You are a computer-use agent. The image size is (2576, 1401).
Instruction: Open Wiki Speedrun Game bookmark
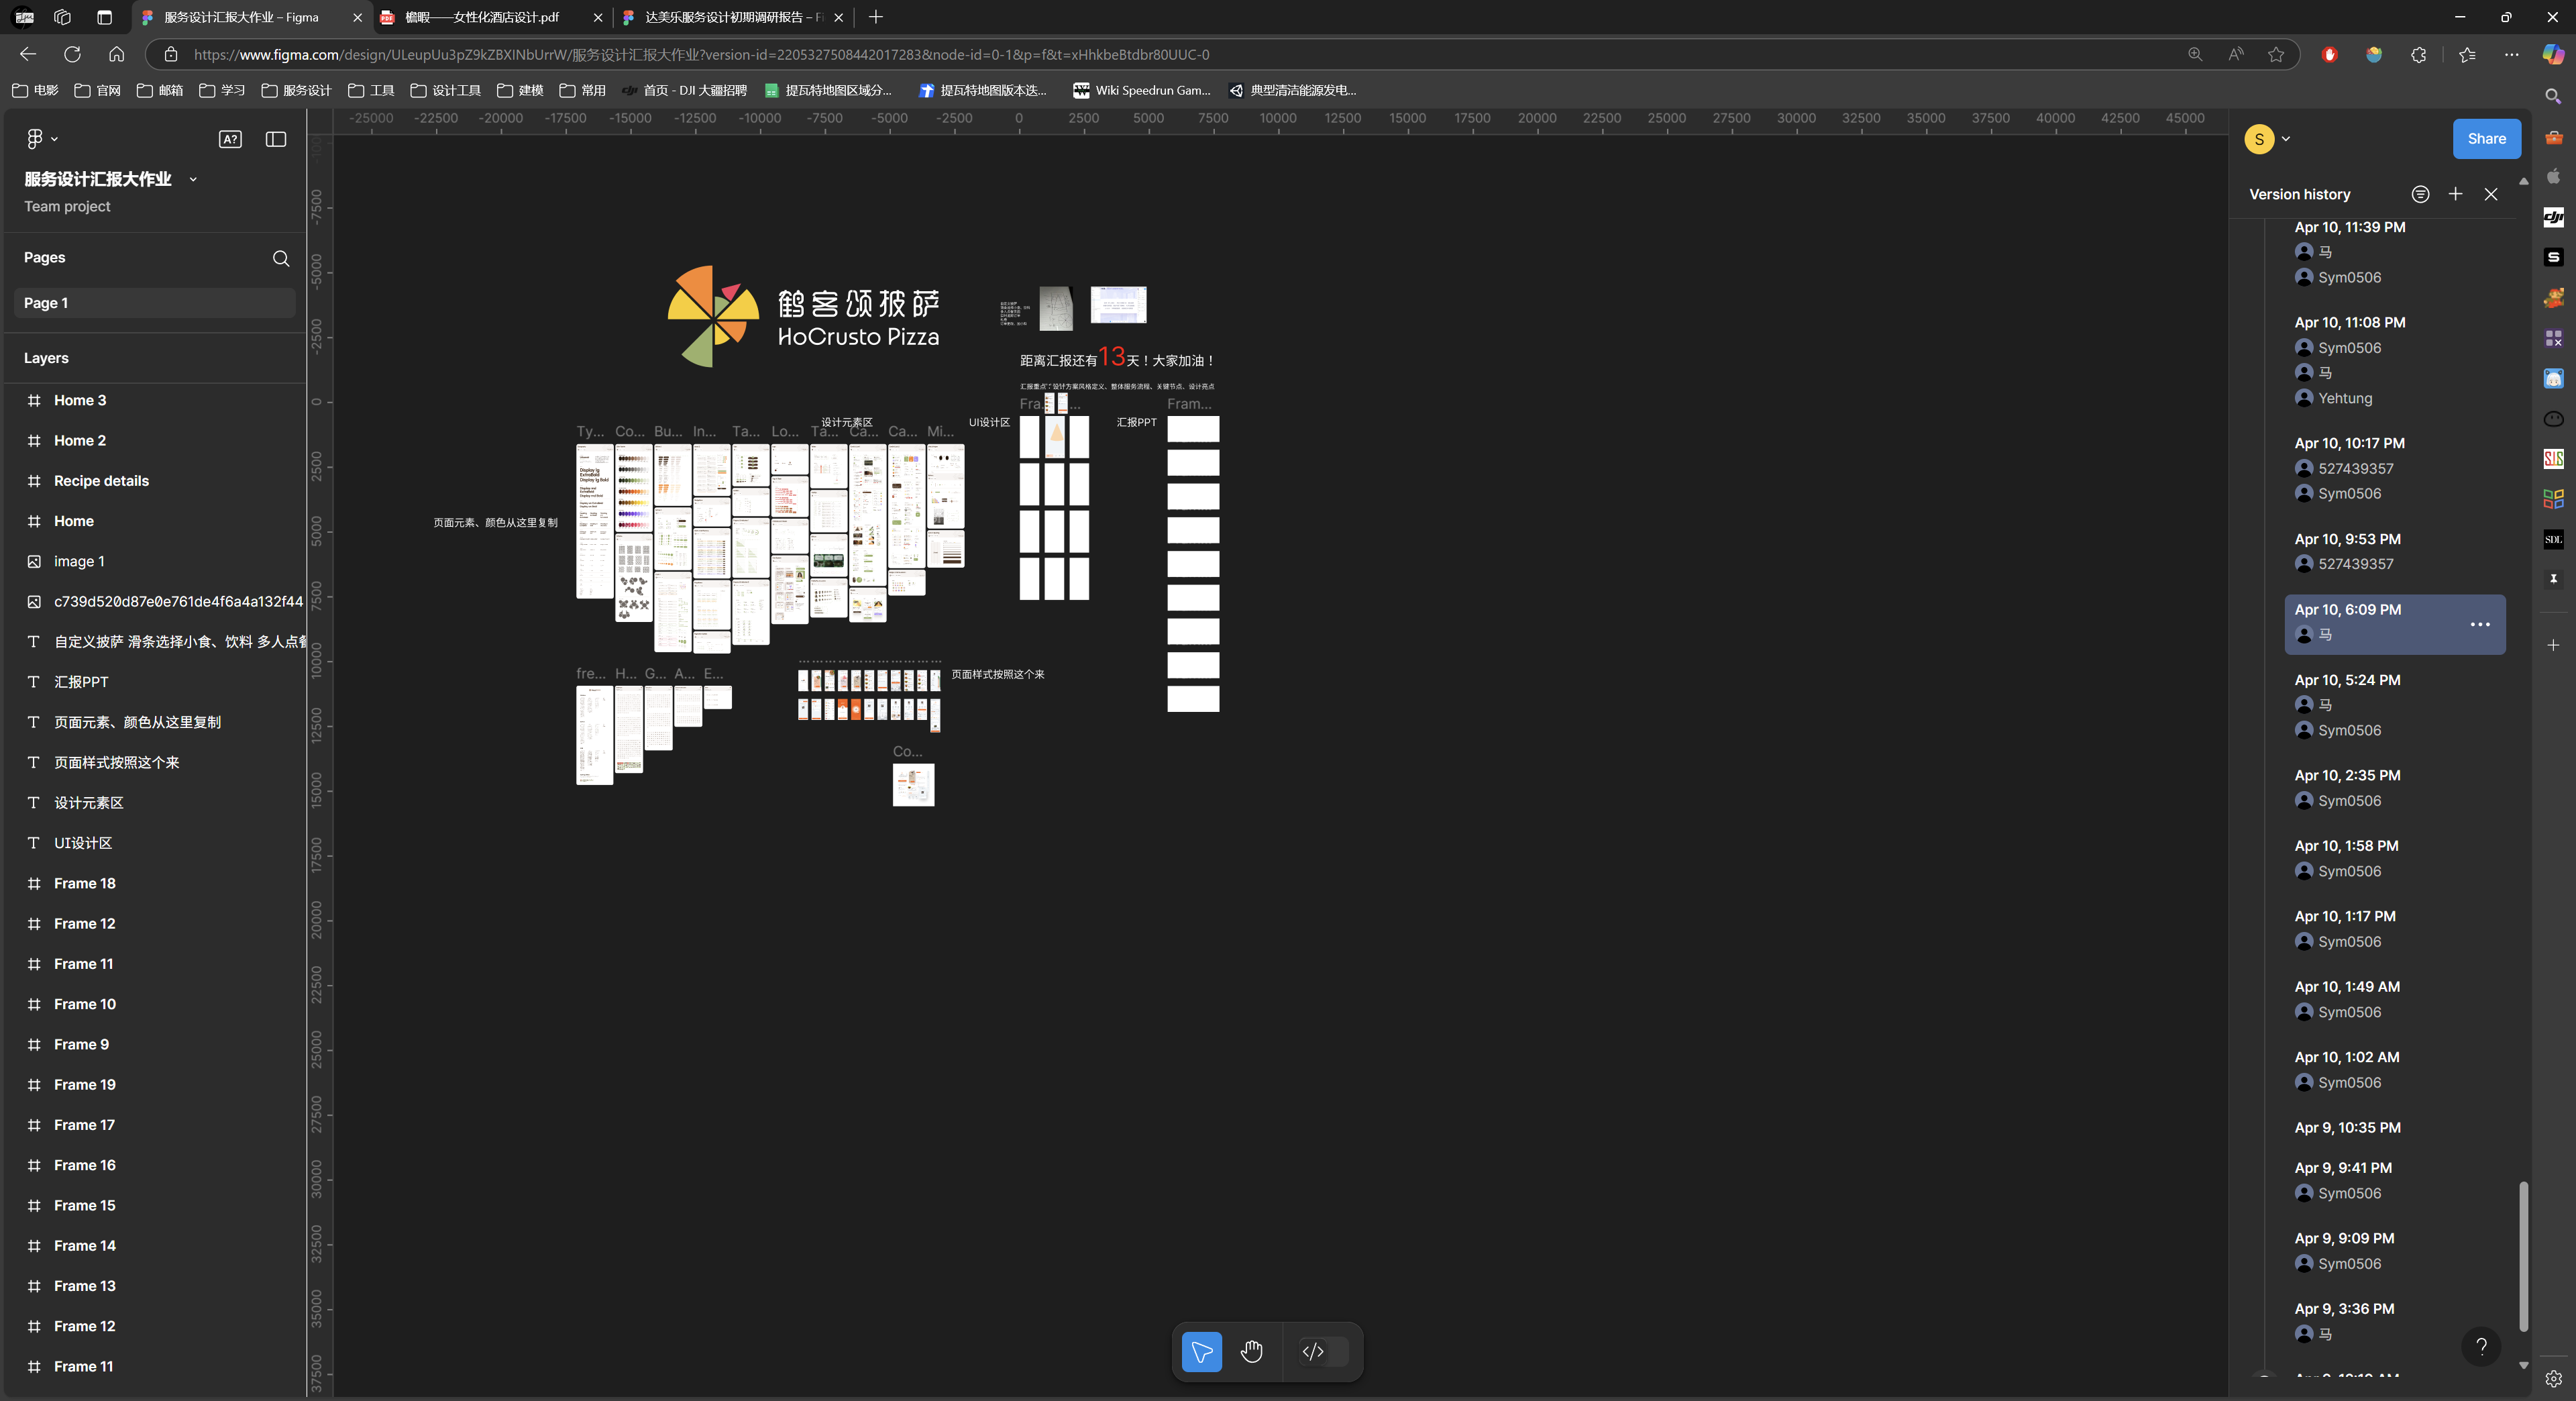[1141, 90]
